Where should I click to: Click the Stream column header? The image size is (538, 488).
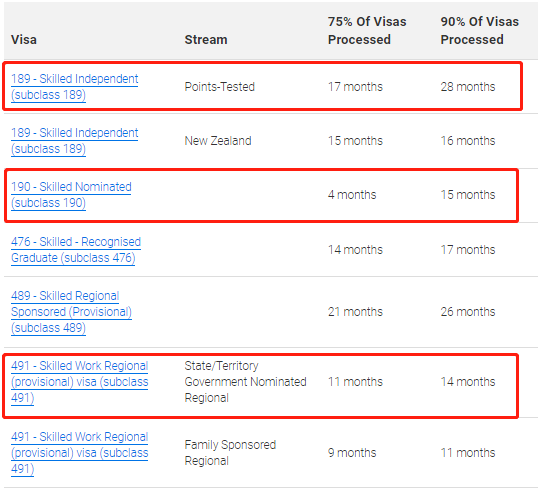tap(206, 39)
